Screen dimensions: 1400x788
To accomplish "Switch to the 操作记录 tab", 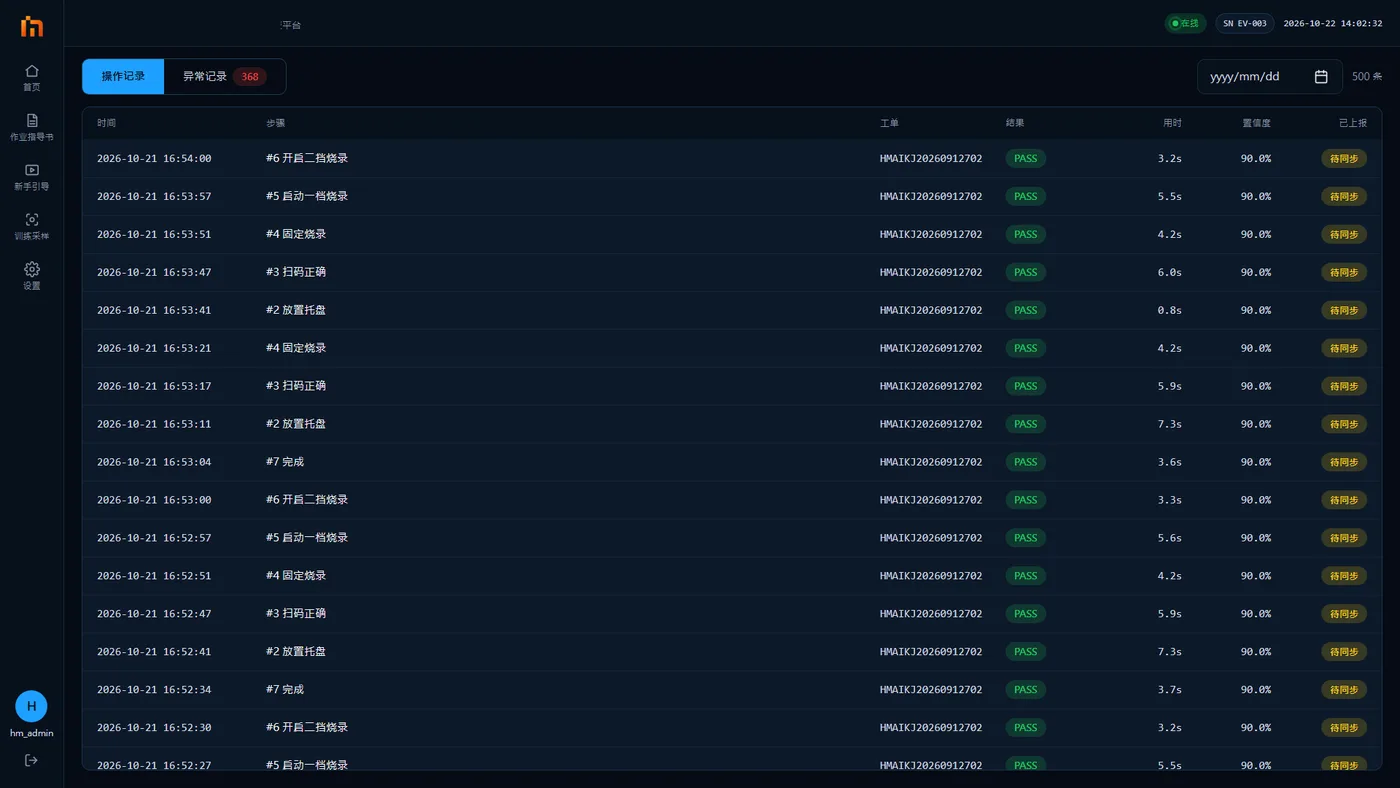I will coord(123,76).
